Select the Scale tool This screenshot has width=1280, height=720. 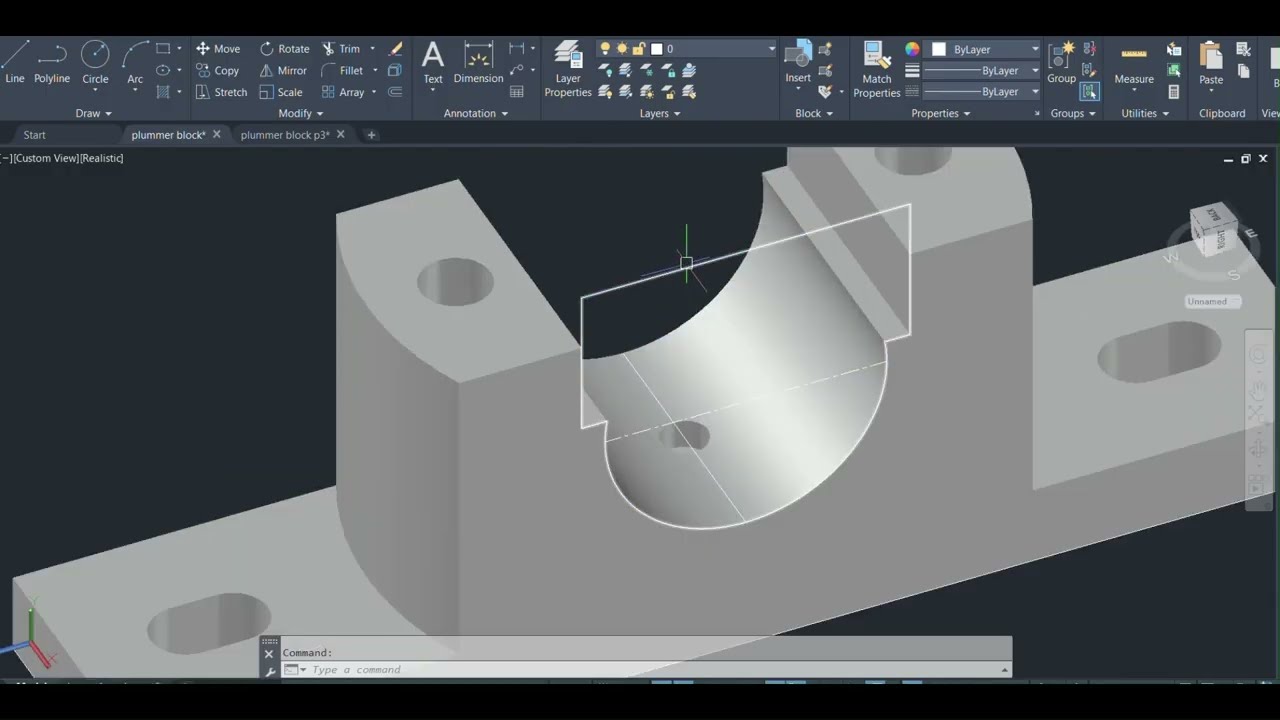point(281,92)
